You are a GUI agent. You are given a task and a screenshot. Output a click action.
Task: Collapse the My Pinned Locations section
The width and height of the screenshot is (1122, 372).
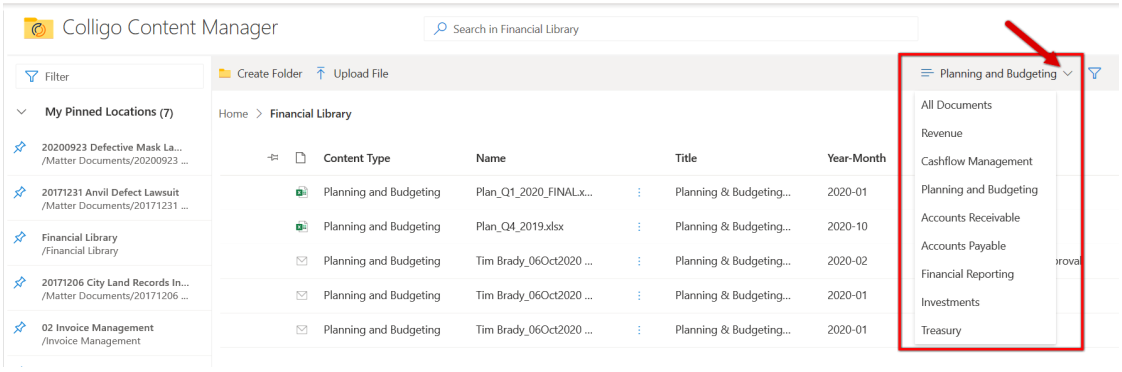21,112
